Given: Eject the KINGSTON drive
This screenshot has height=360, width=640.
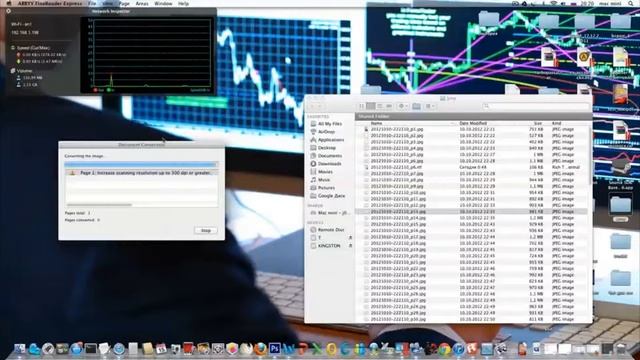Looking at the screenshot, I should [350, 246].
